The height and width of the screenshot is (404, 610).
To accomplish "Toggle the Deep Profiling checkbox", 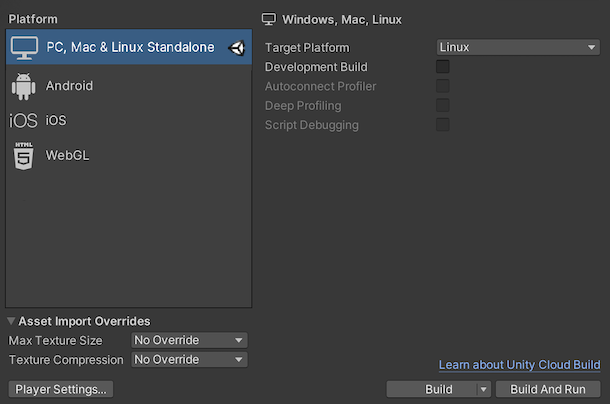I will click(443, 105).
